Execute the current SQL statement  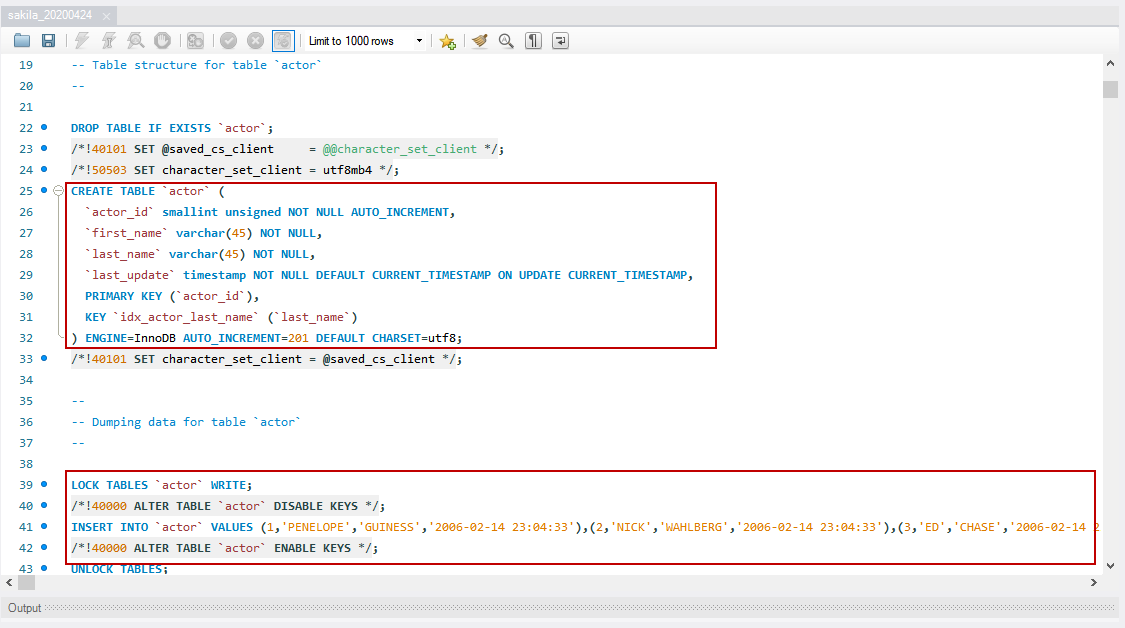pyautogui.click(x=108, y=40)
